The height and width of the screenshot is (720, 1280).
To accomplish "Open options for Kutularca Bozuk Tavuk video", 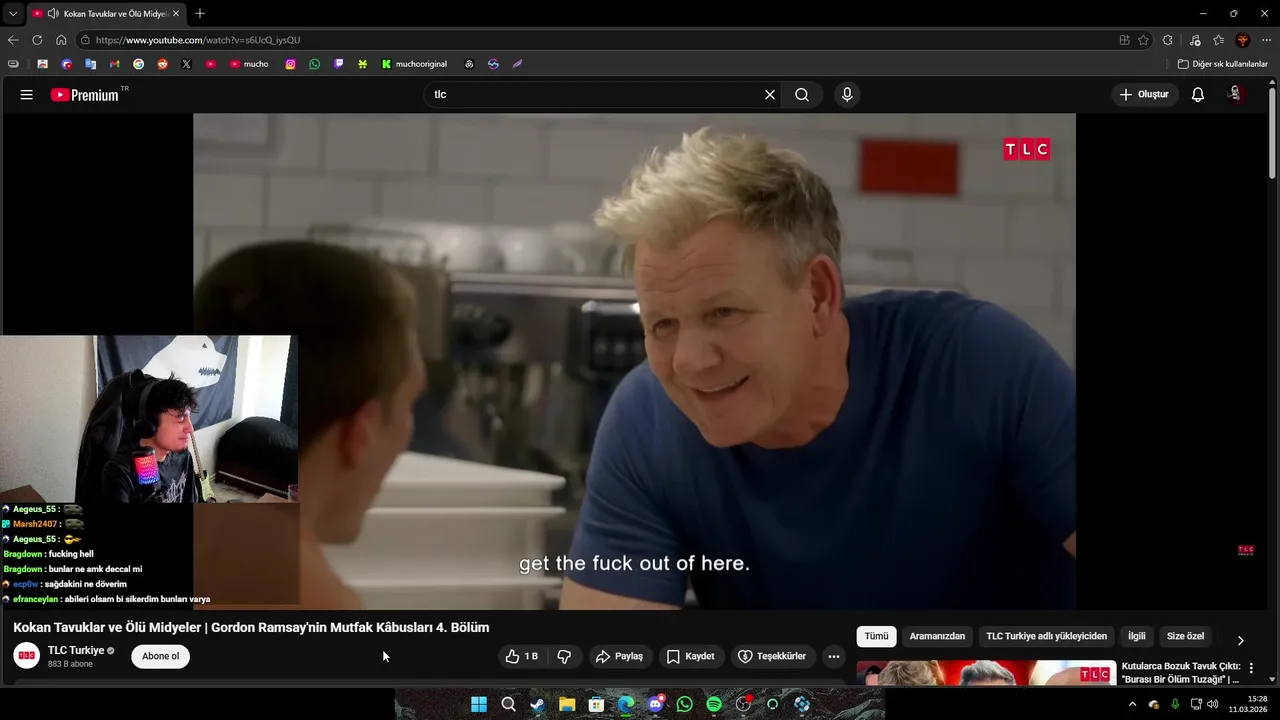I will [1251, 668].
